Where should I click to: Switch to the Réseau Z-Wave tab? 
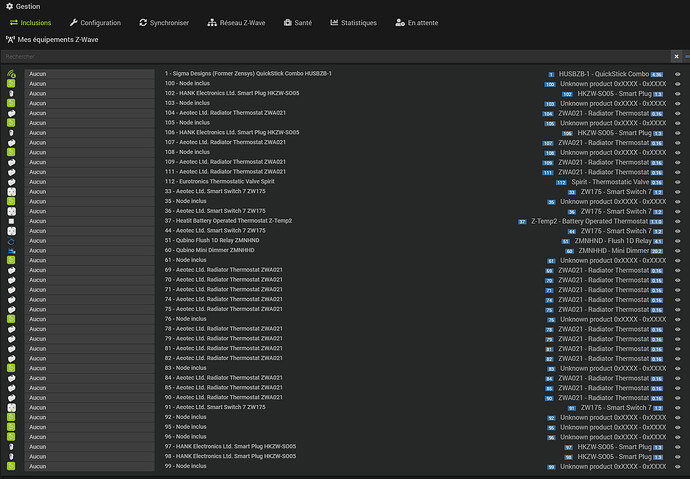click(x=236, y=22)
